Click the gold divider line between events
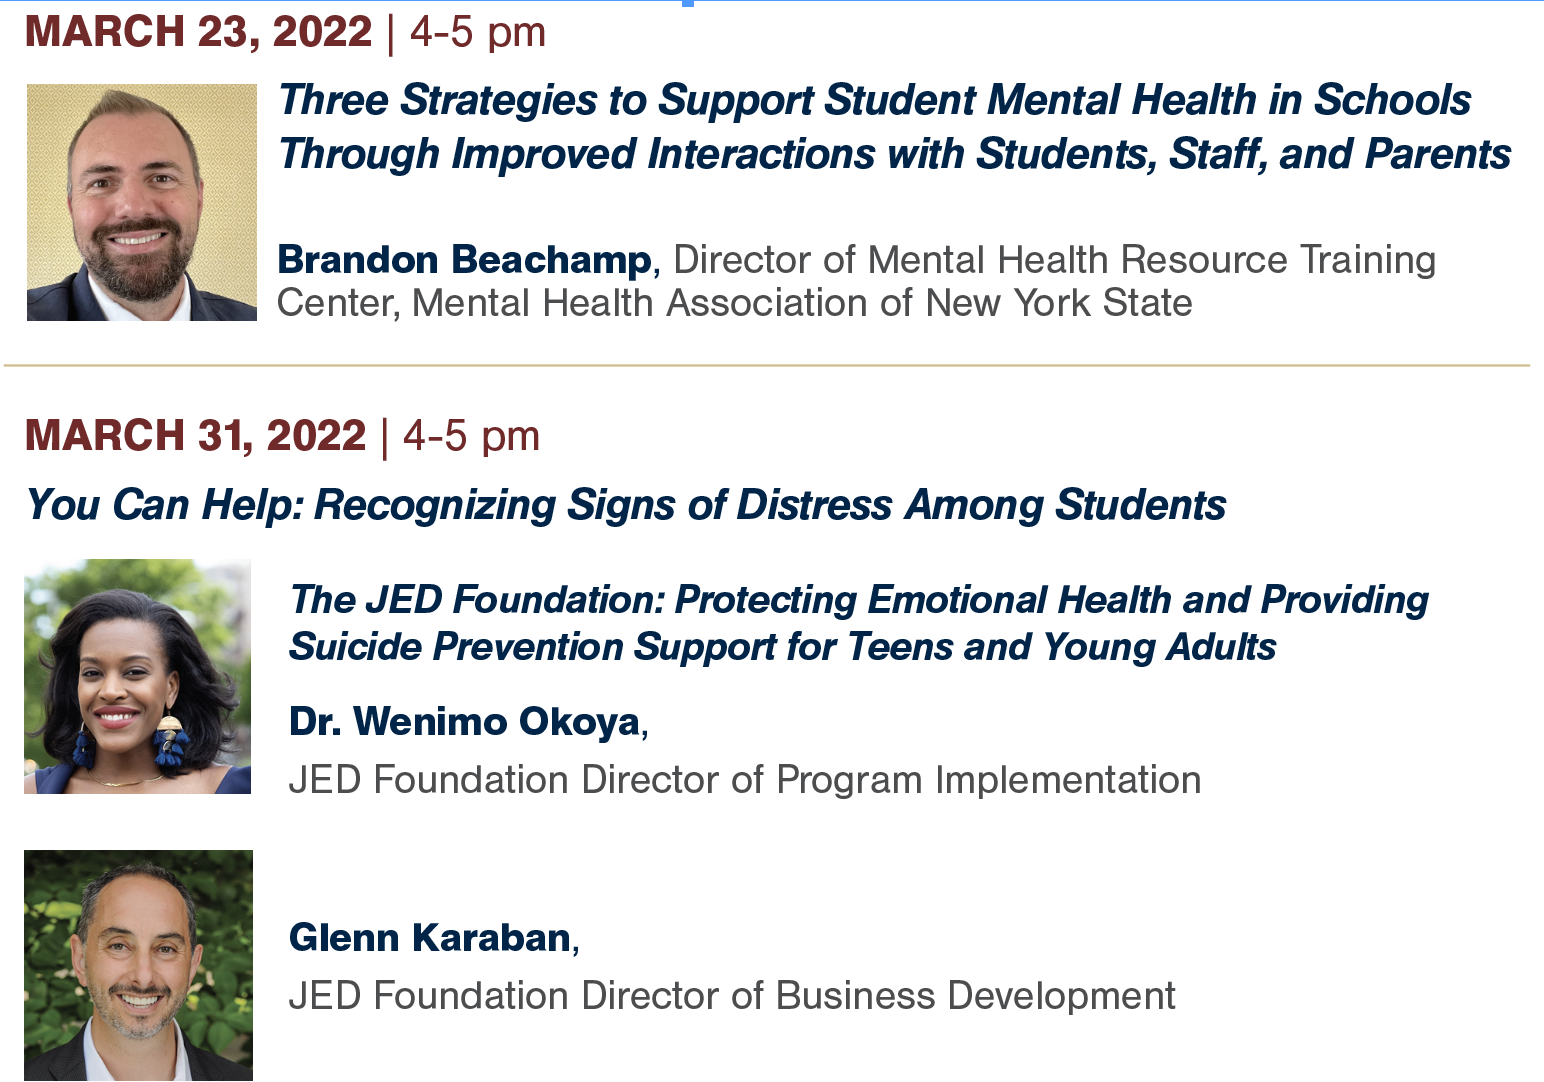This screenshot has width=1544, height=1082. [x=767, y=366]
